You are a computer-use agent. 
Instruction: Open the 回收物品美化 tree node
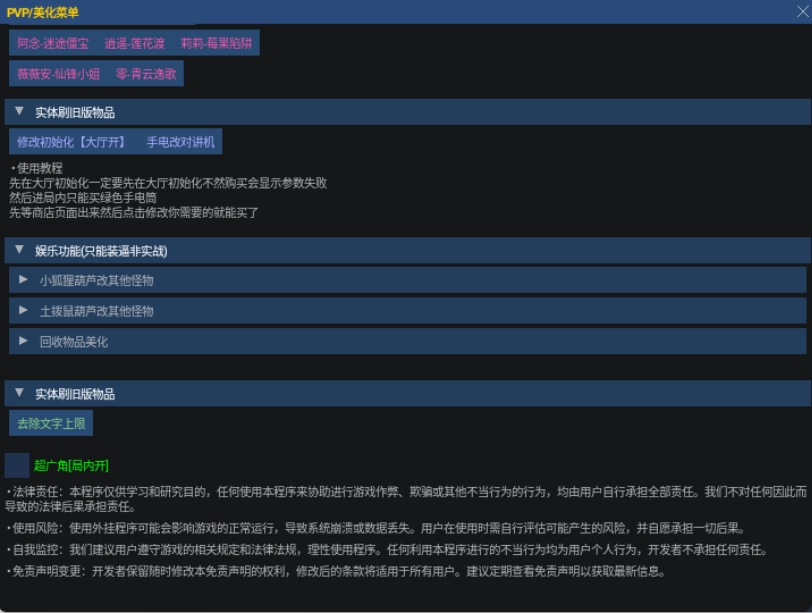pos(74,342)
